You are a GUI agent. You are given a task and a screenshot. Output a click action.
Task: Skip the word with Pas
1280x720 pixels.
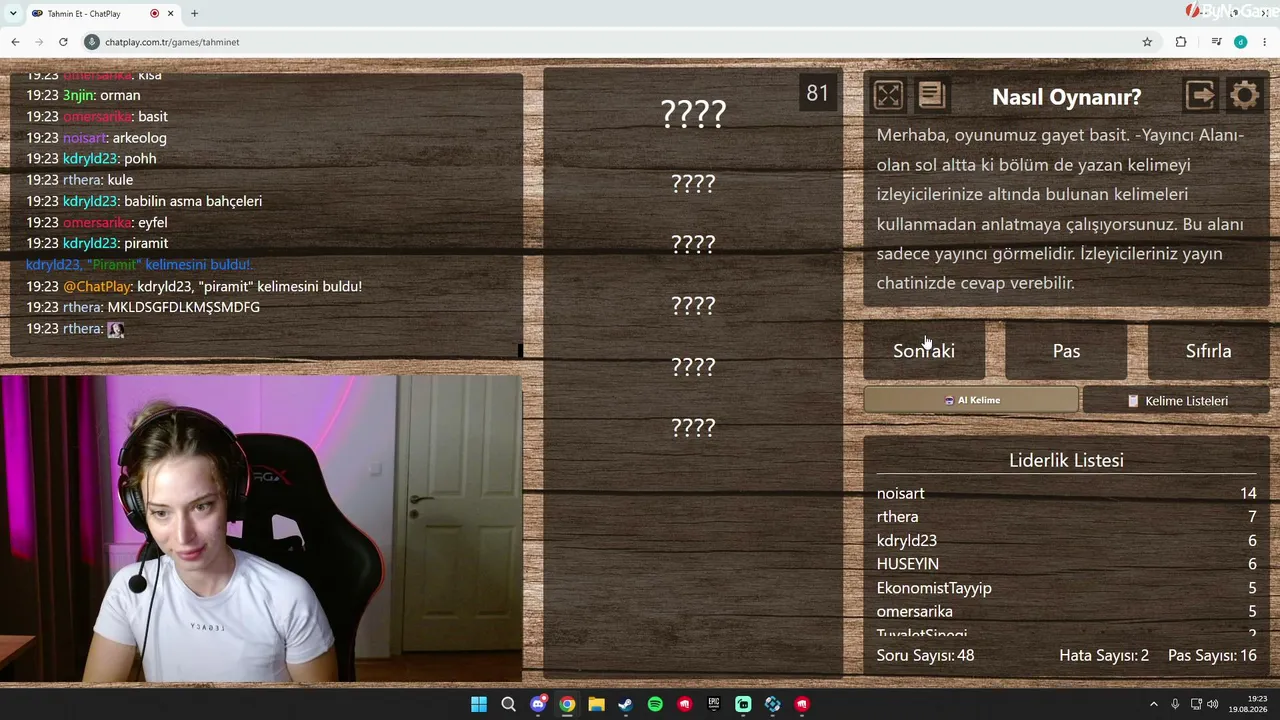pos(1066,351)
